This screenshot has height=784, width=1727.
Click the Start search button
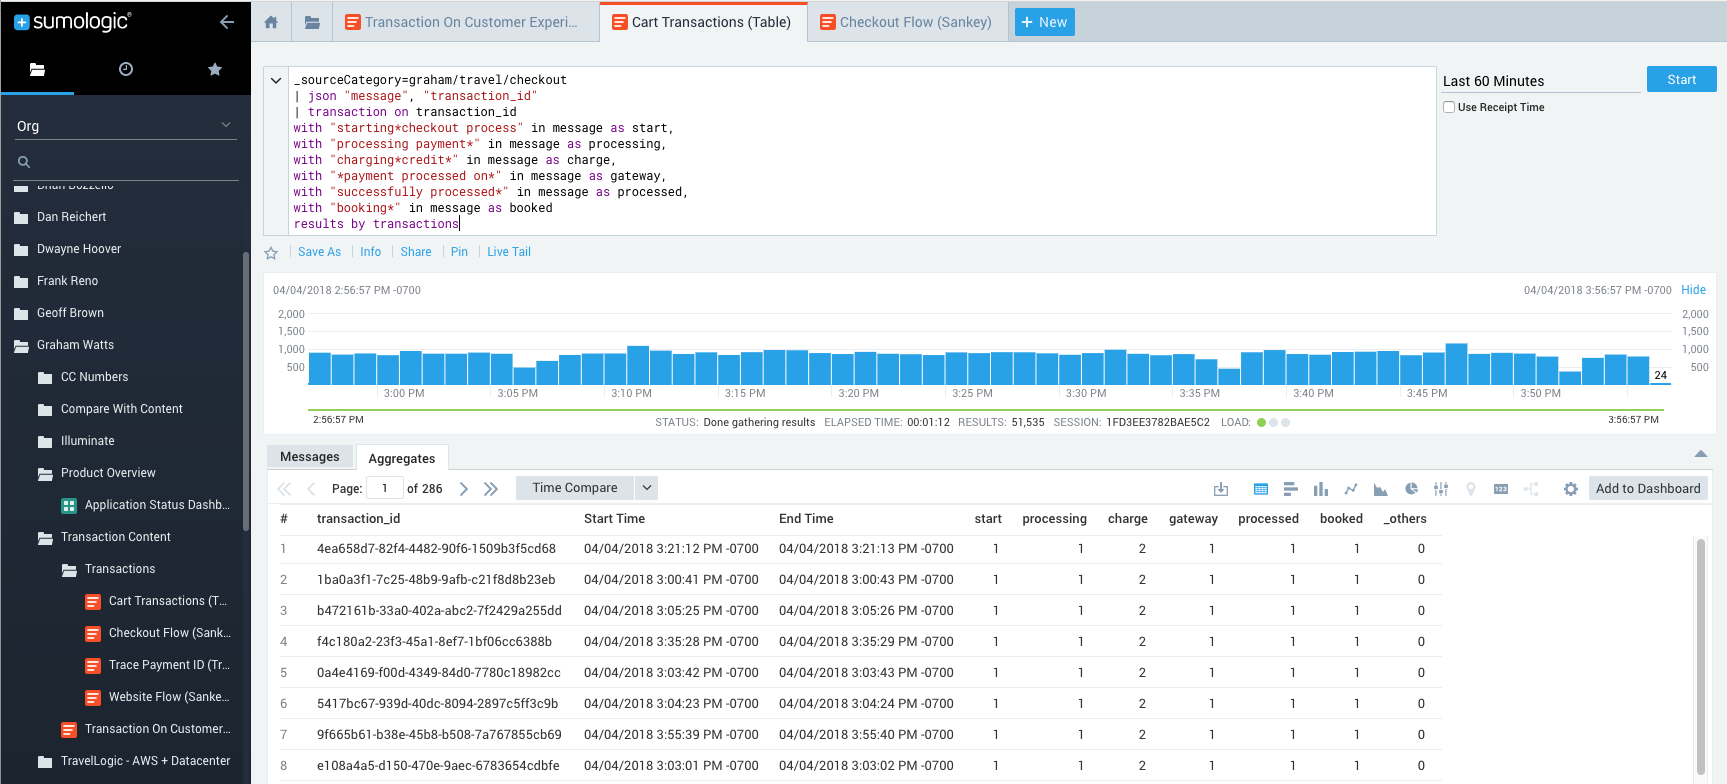pyautogui.click(x=1681, y=80)
